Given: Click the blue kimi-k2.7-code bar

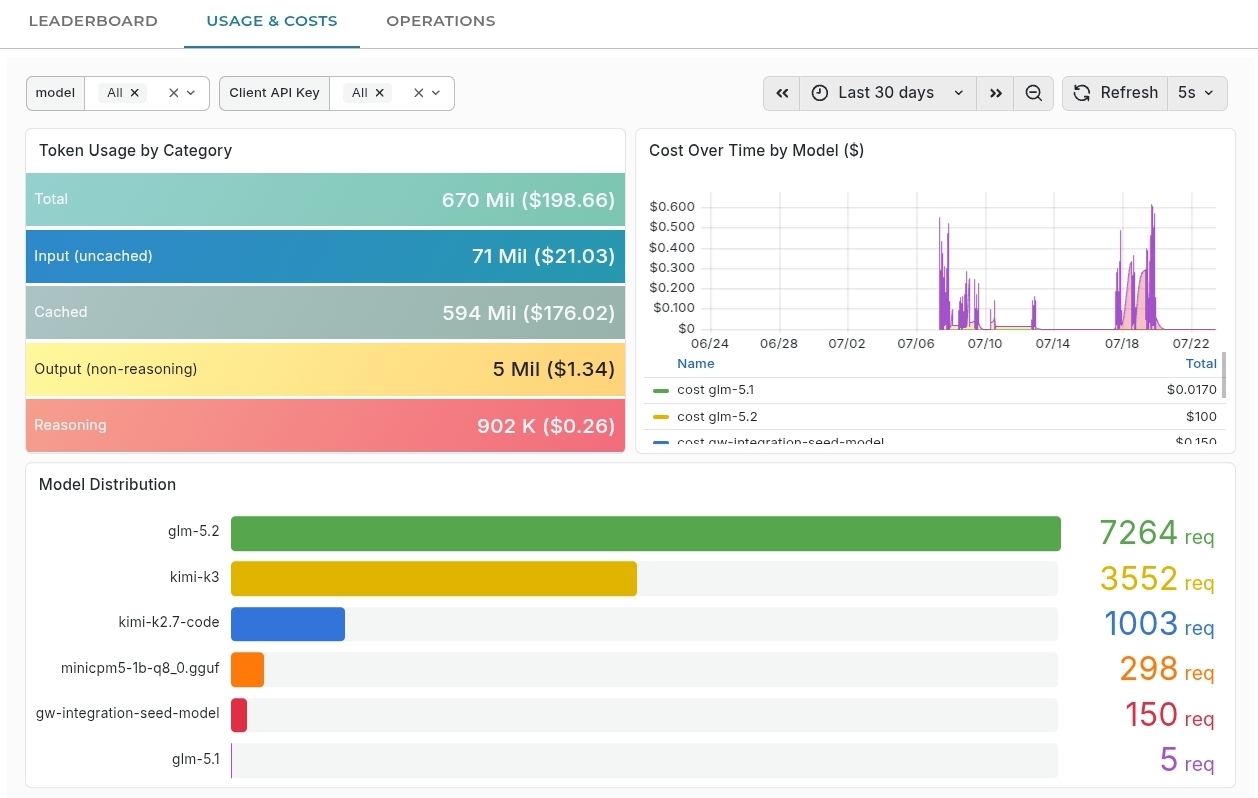Looking at the screenshot, I should 288,624.
